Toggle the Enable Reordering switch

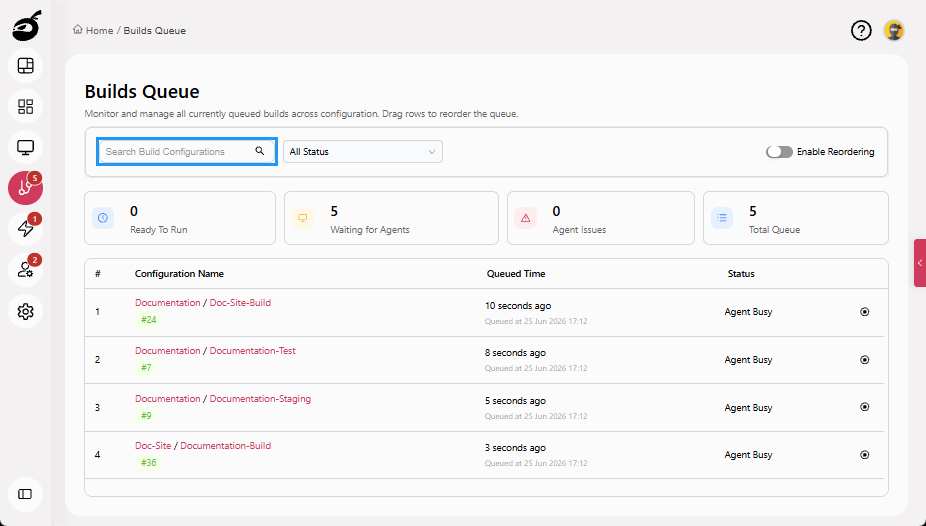click(779, 152)
